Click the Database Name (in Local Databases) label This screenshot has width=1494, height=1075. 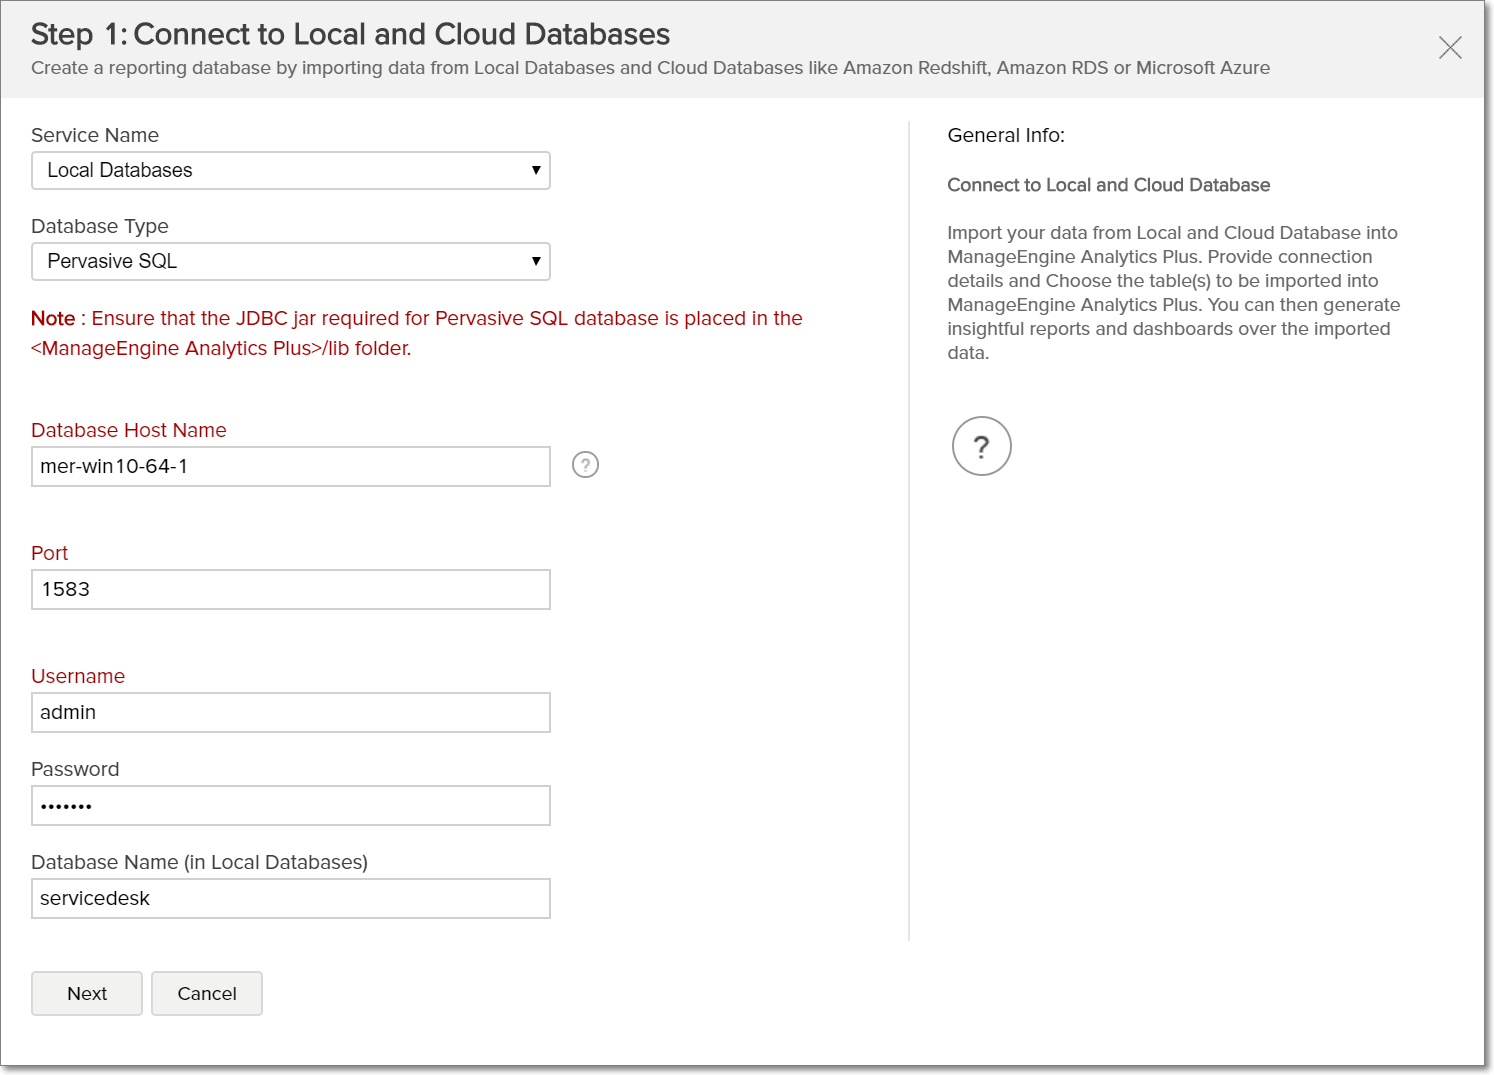[199, 862]
